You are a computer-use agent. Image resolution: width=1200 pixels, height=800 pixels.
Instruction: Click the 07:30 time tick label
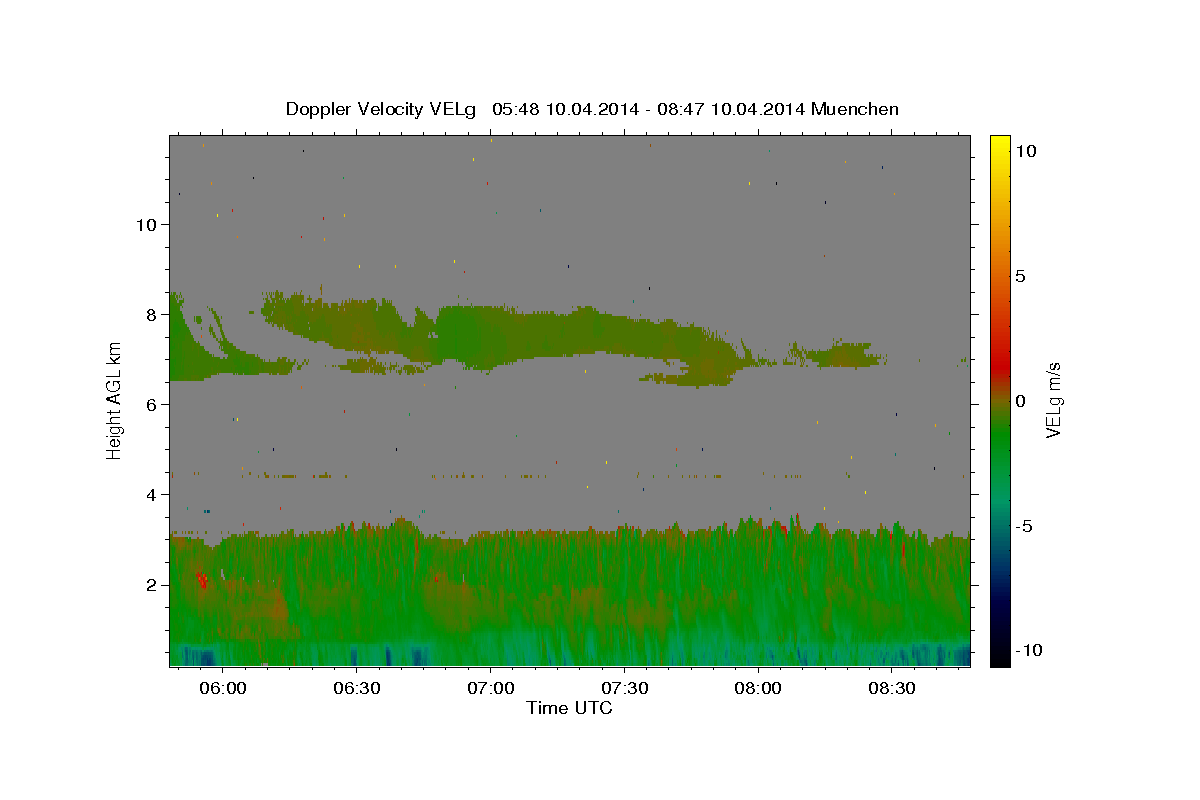coord(624,689)
